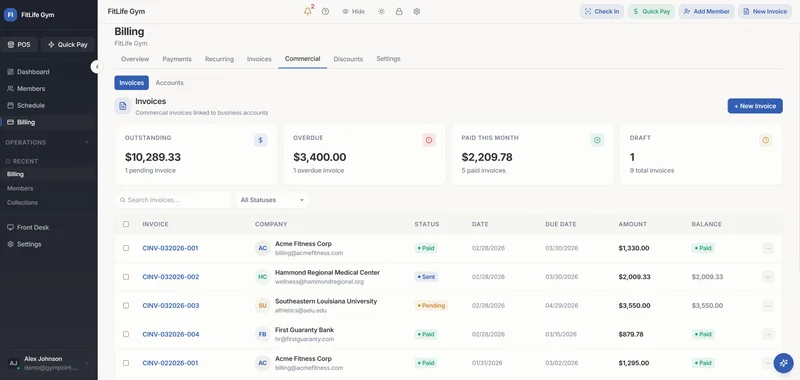Open the billing Settings tab
Image resolution: width=800 pixels, height=380 pixels.
[x=388, y=59]
